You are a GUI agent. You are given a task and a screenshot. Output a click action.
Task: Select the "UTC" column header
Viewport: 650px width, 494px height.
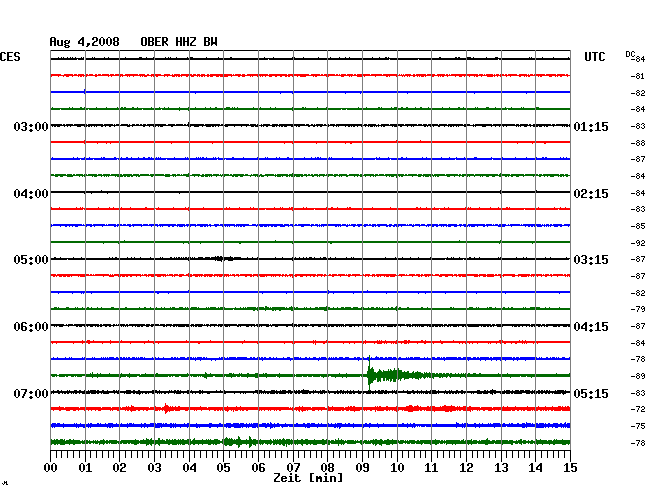pos(594,57)
